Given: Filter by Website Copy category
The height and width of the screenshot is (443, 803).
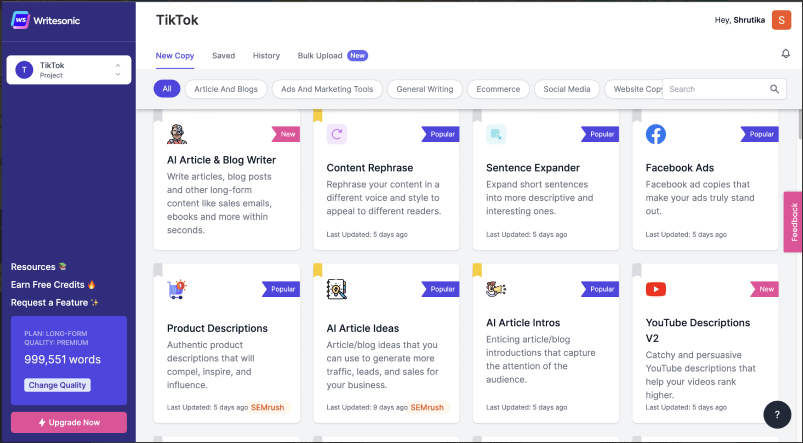Looking at the screenshot, I should (634, 89).
